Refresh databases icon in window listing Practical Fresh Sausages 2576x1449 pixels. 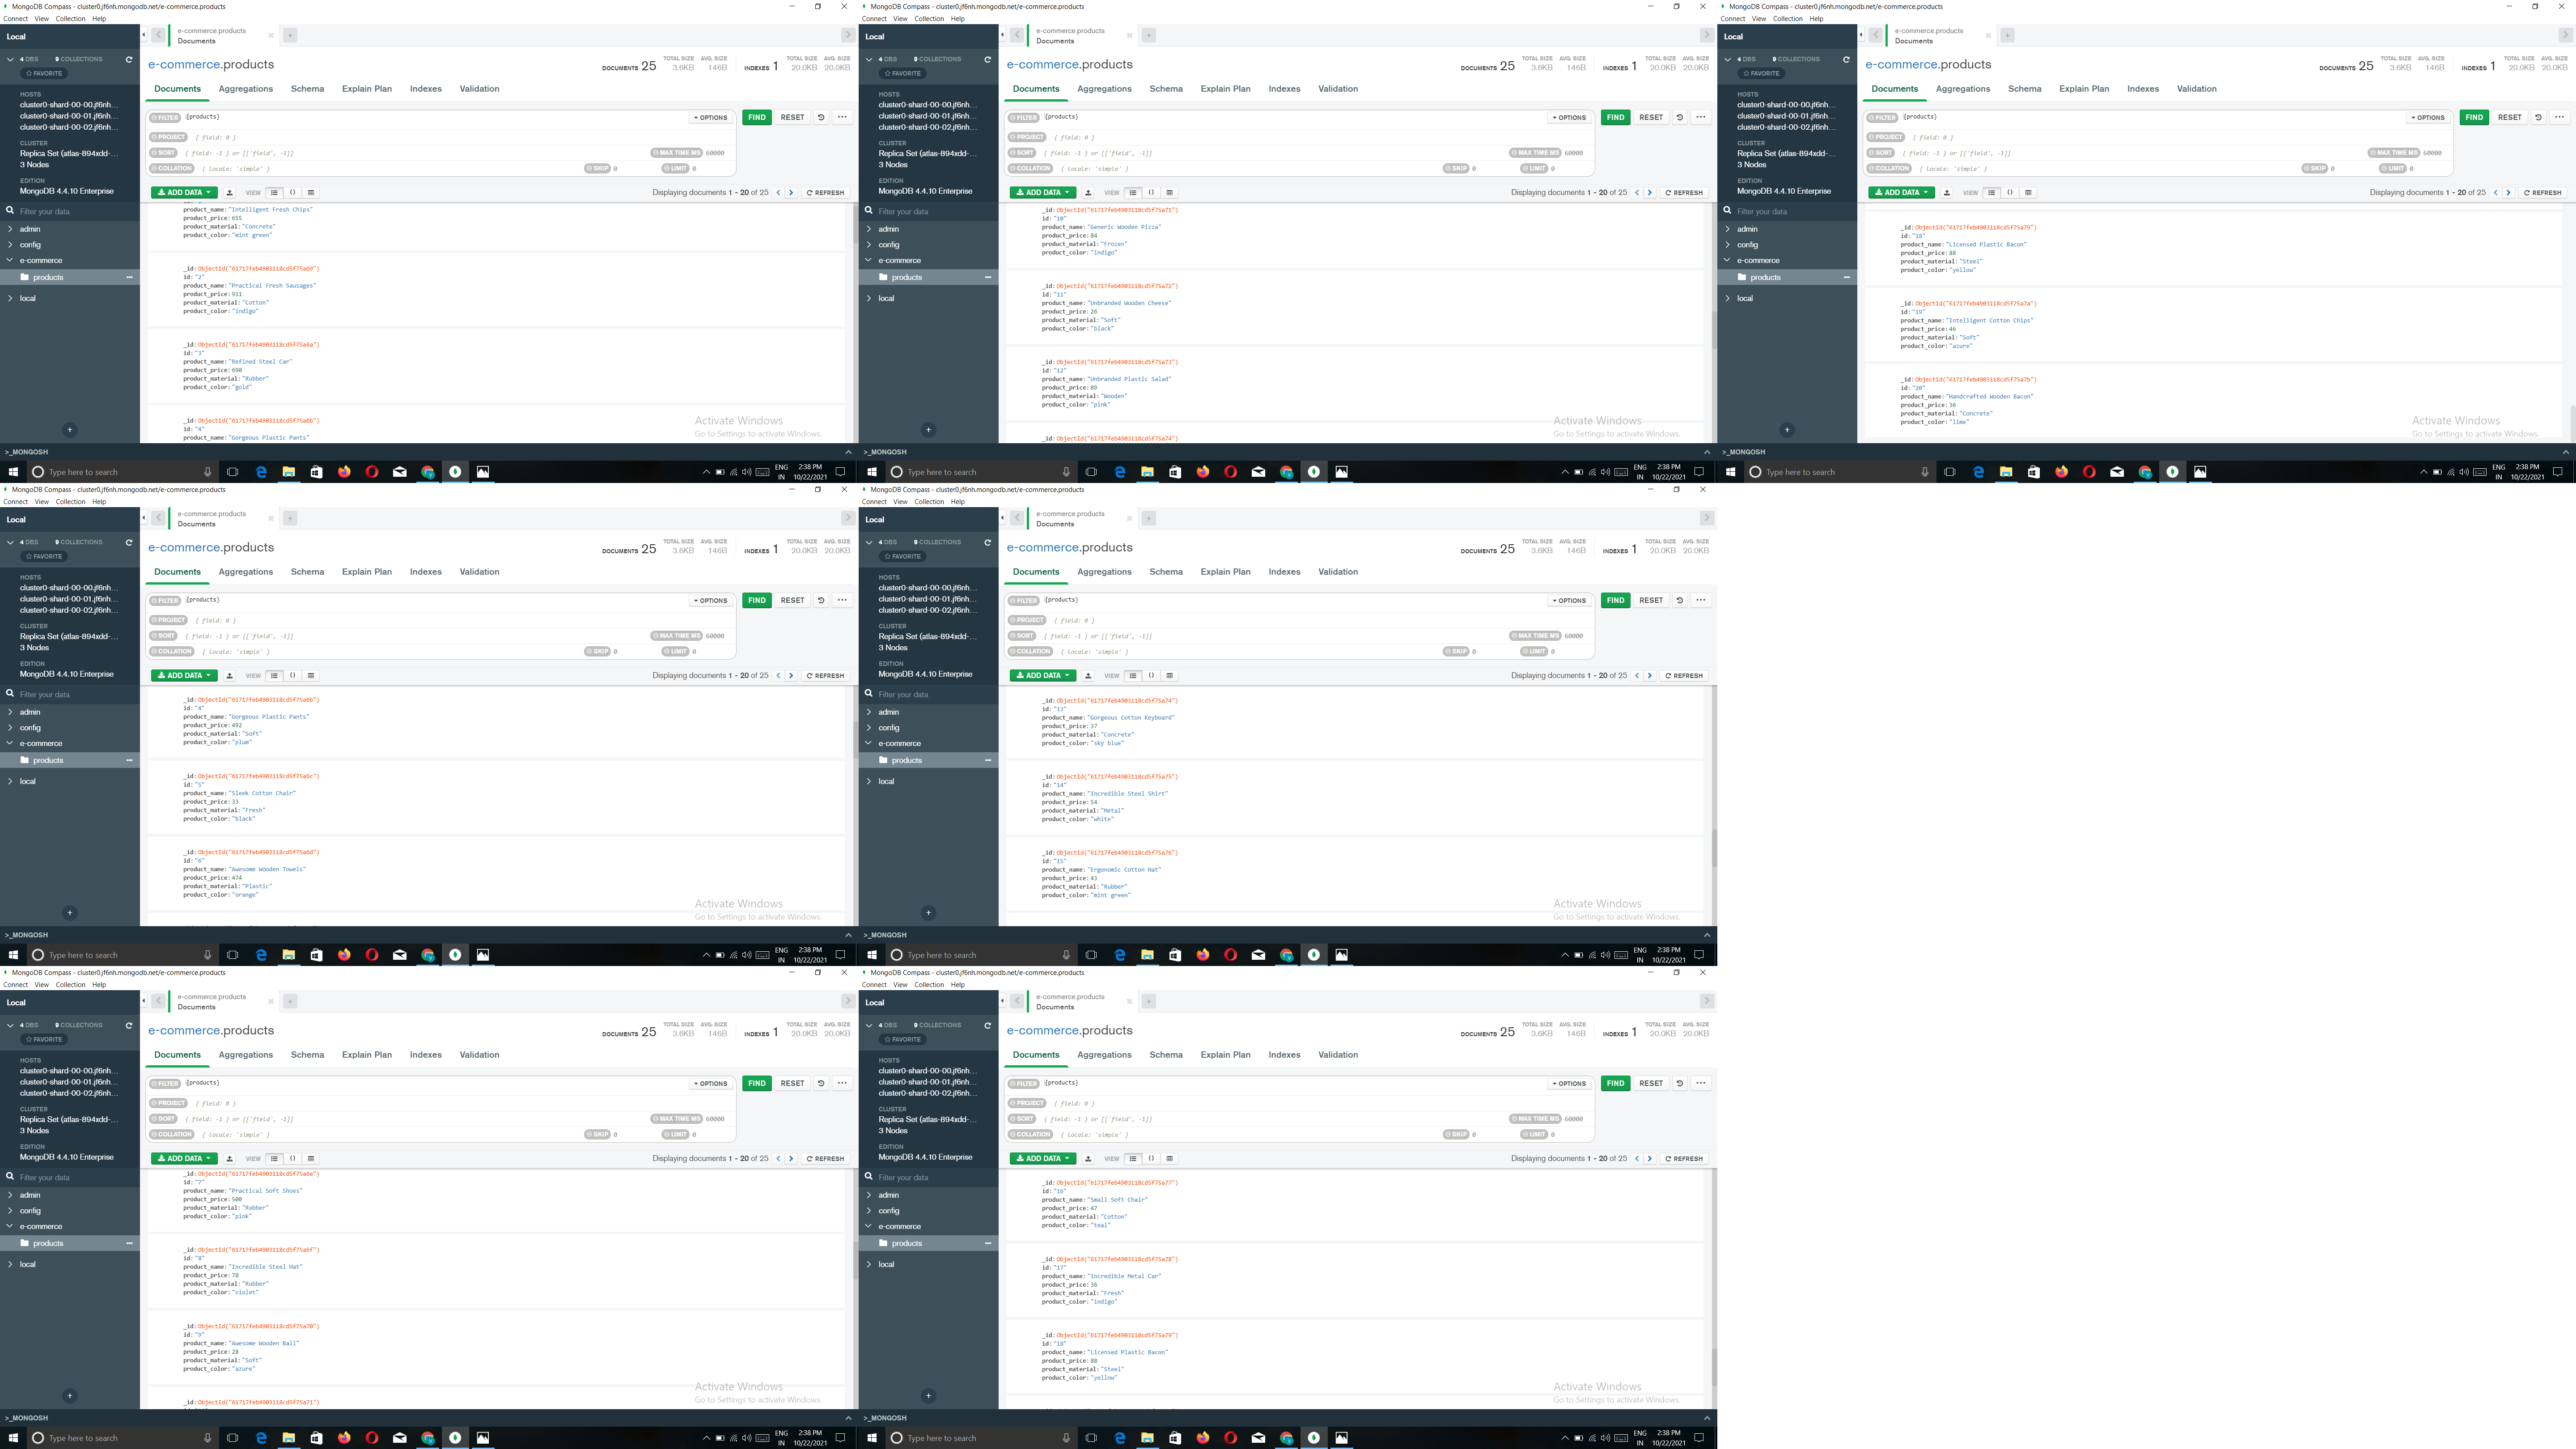[128, 59]
